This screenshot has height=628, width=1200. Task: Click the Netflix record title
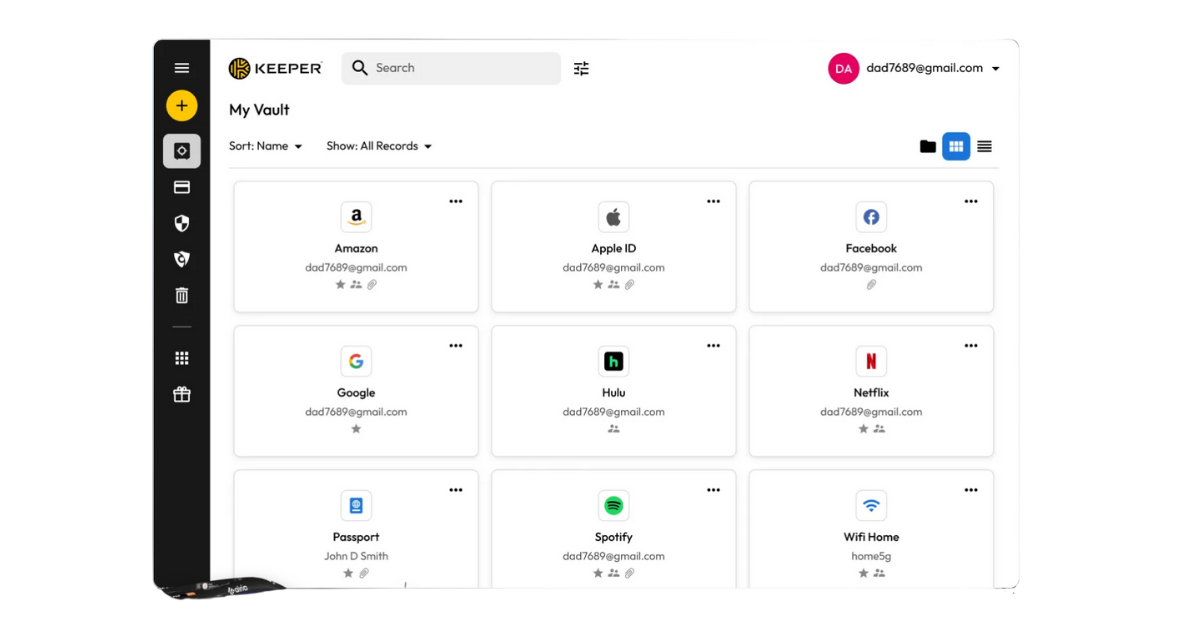pos(871,393)
